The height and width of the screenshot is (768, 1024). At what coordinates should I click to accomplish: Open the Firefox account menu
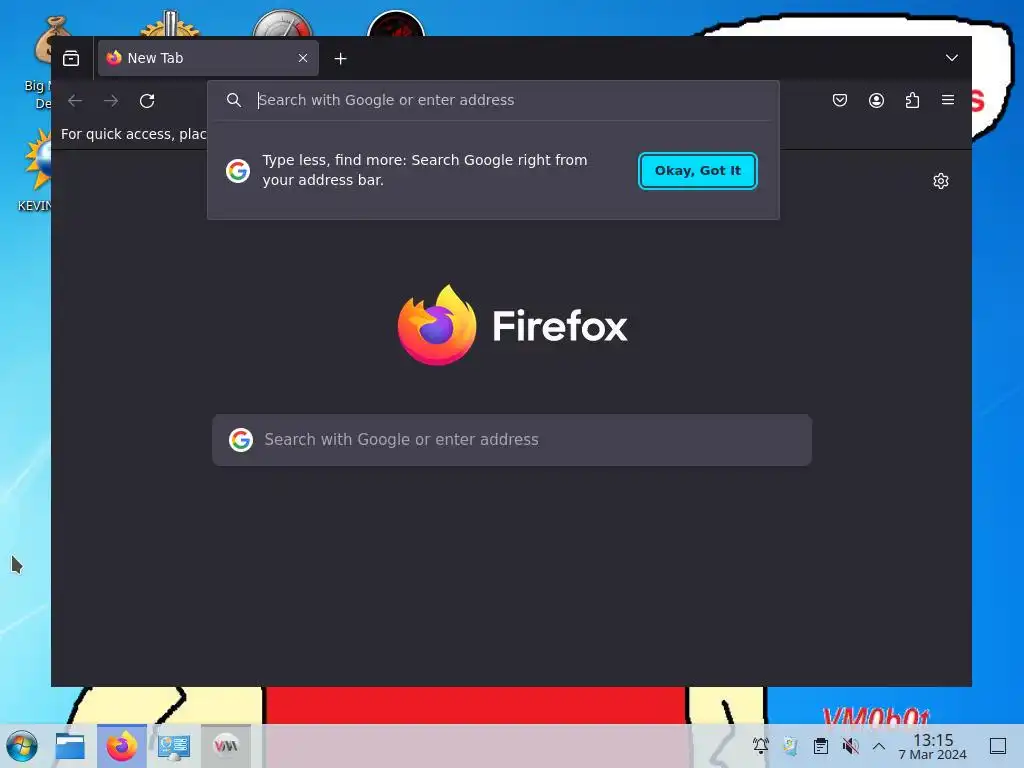[x=876, y=100]
